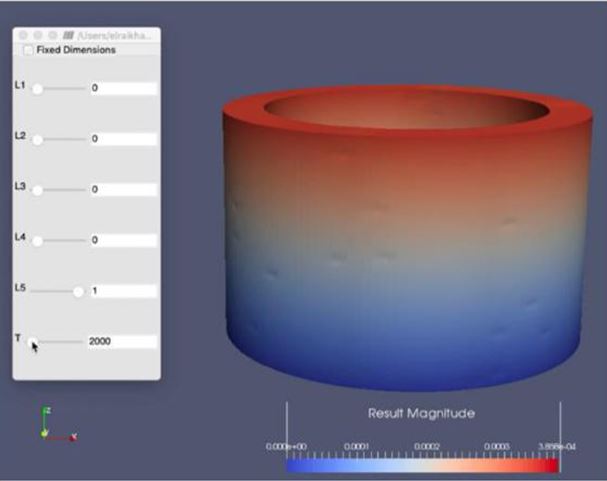Click the 0.0002 legend tick label
The image size is (607, 481).
[427, 447]
